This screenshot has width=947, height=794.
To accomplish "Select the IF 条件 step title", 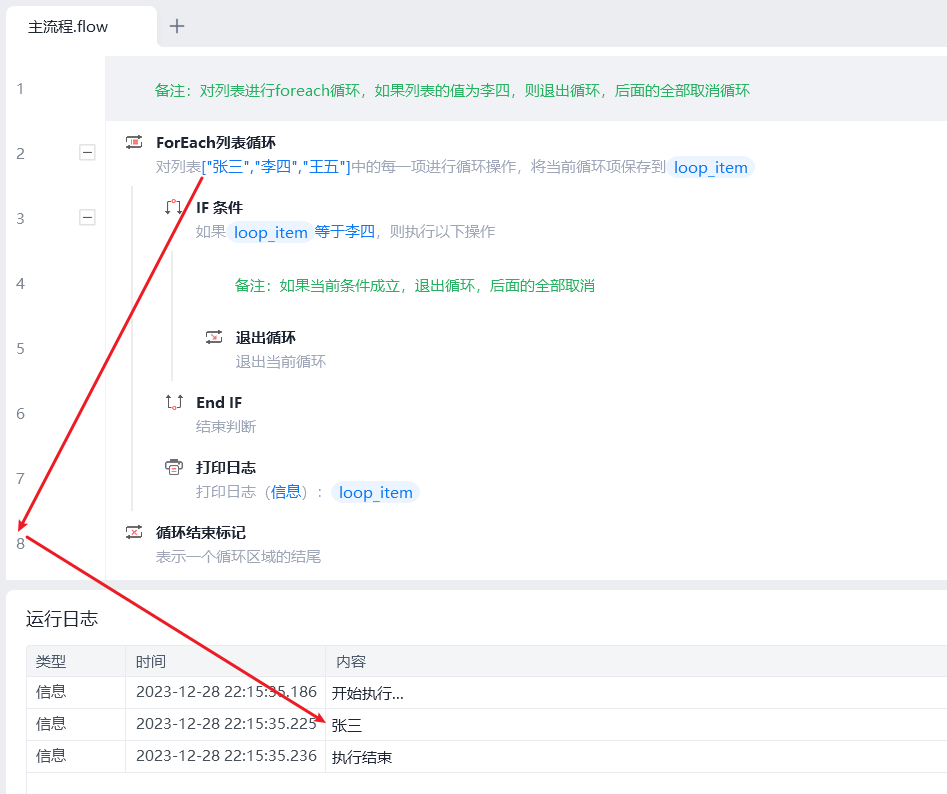I will click(219, 208).
